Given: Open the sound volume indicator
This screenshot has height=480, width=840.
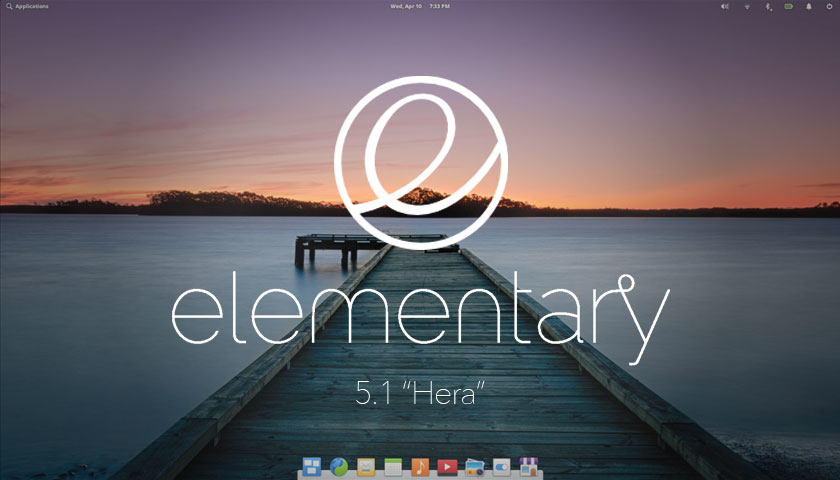Looking at the screenshot, I should click(724, 6).
